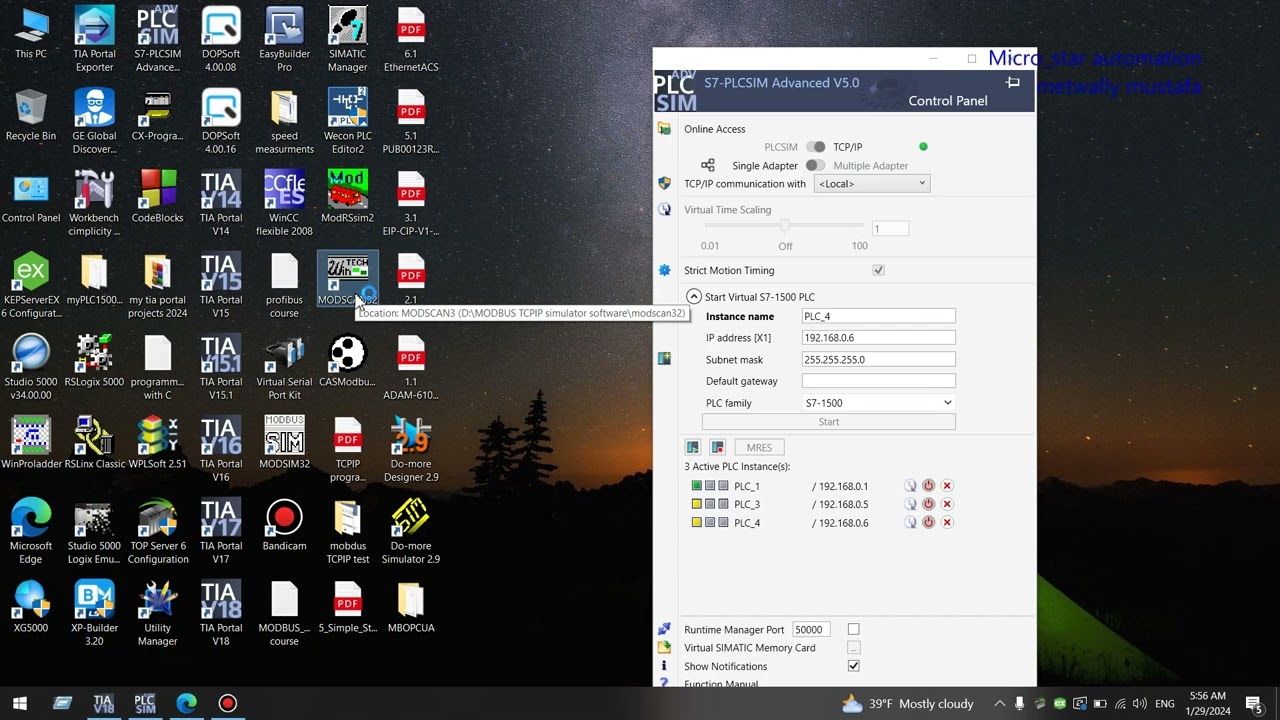Remove the PLC_3 instance

[947, 504]
